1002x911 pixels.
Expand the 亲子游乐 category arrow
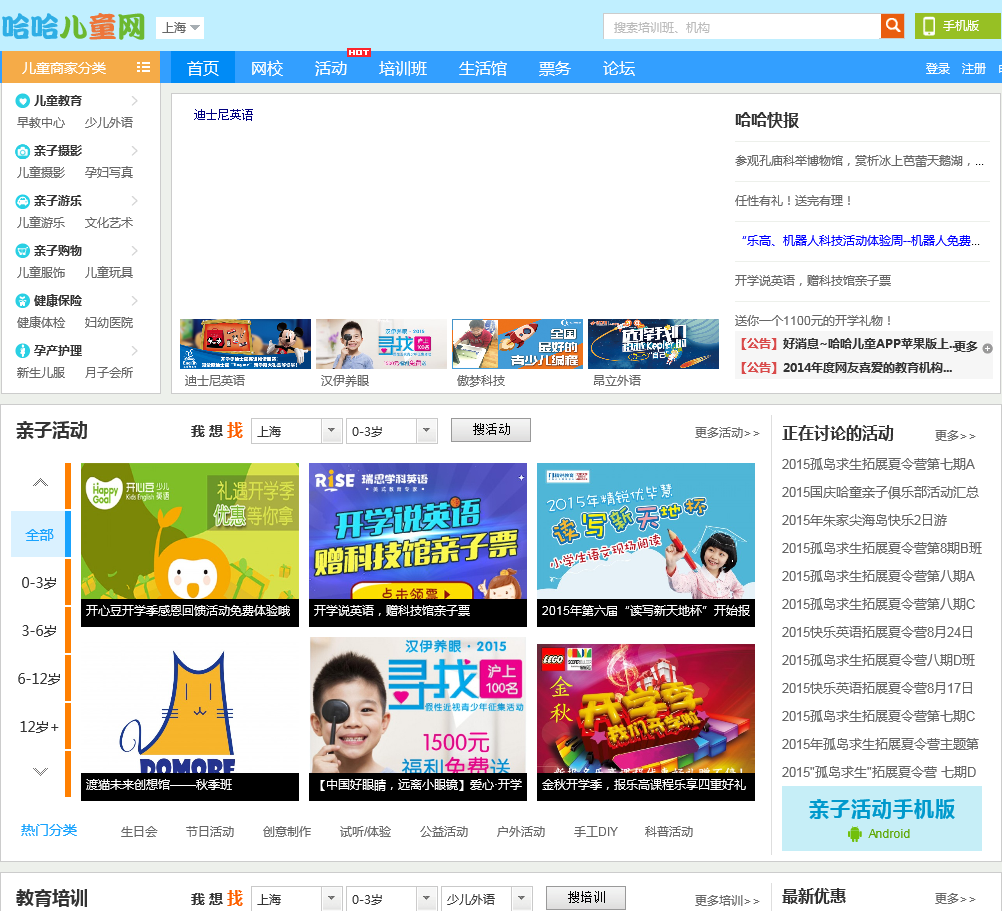pos(134,200)
